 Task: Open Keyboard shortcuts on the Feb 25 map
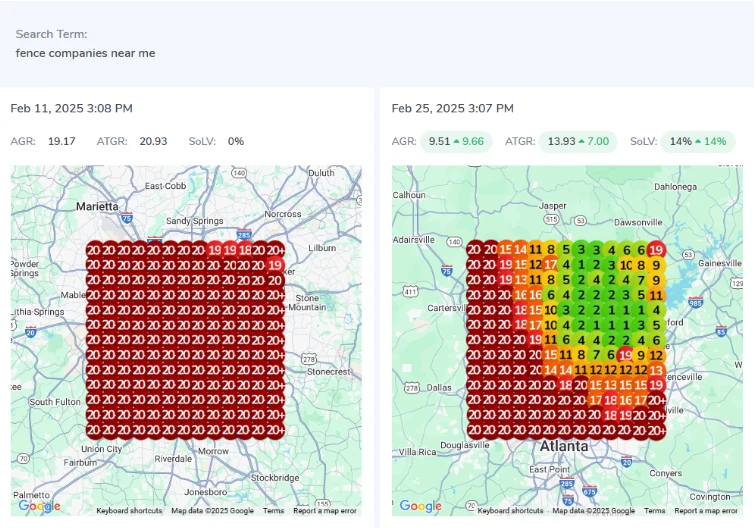(x=512, y=511)
